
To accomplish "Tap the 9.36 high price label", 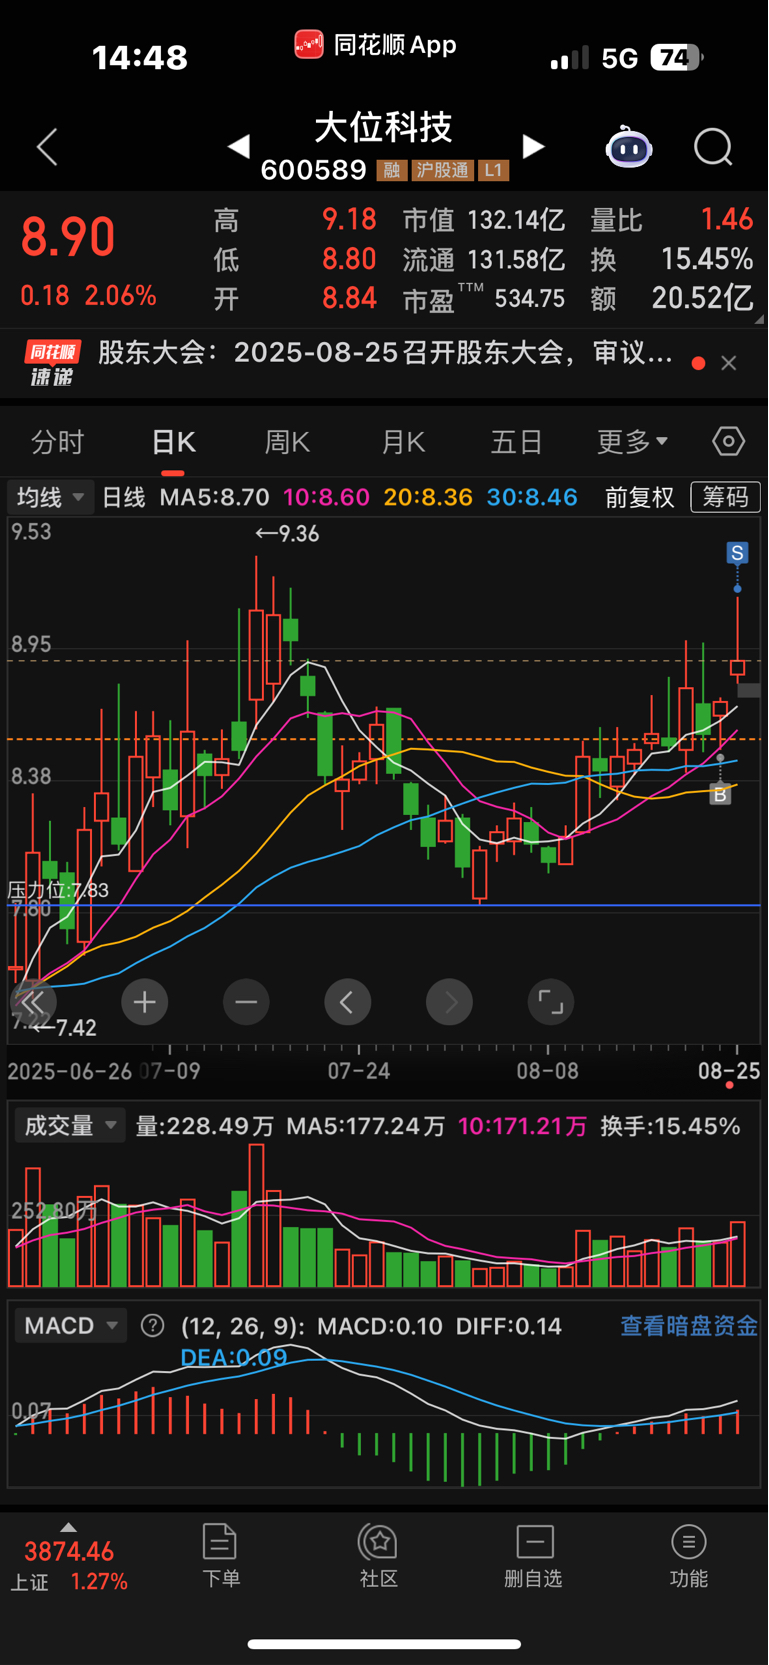I will (x=287, y=534).
